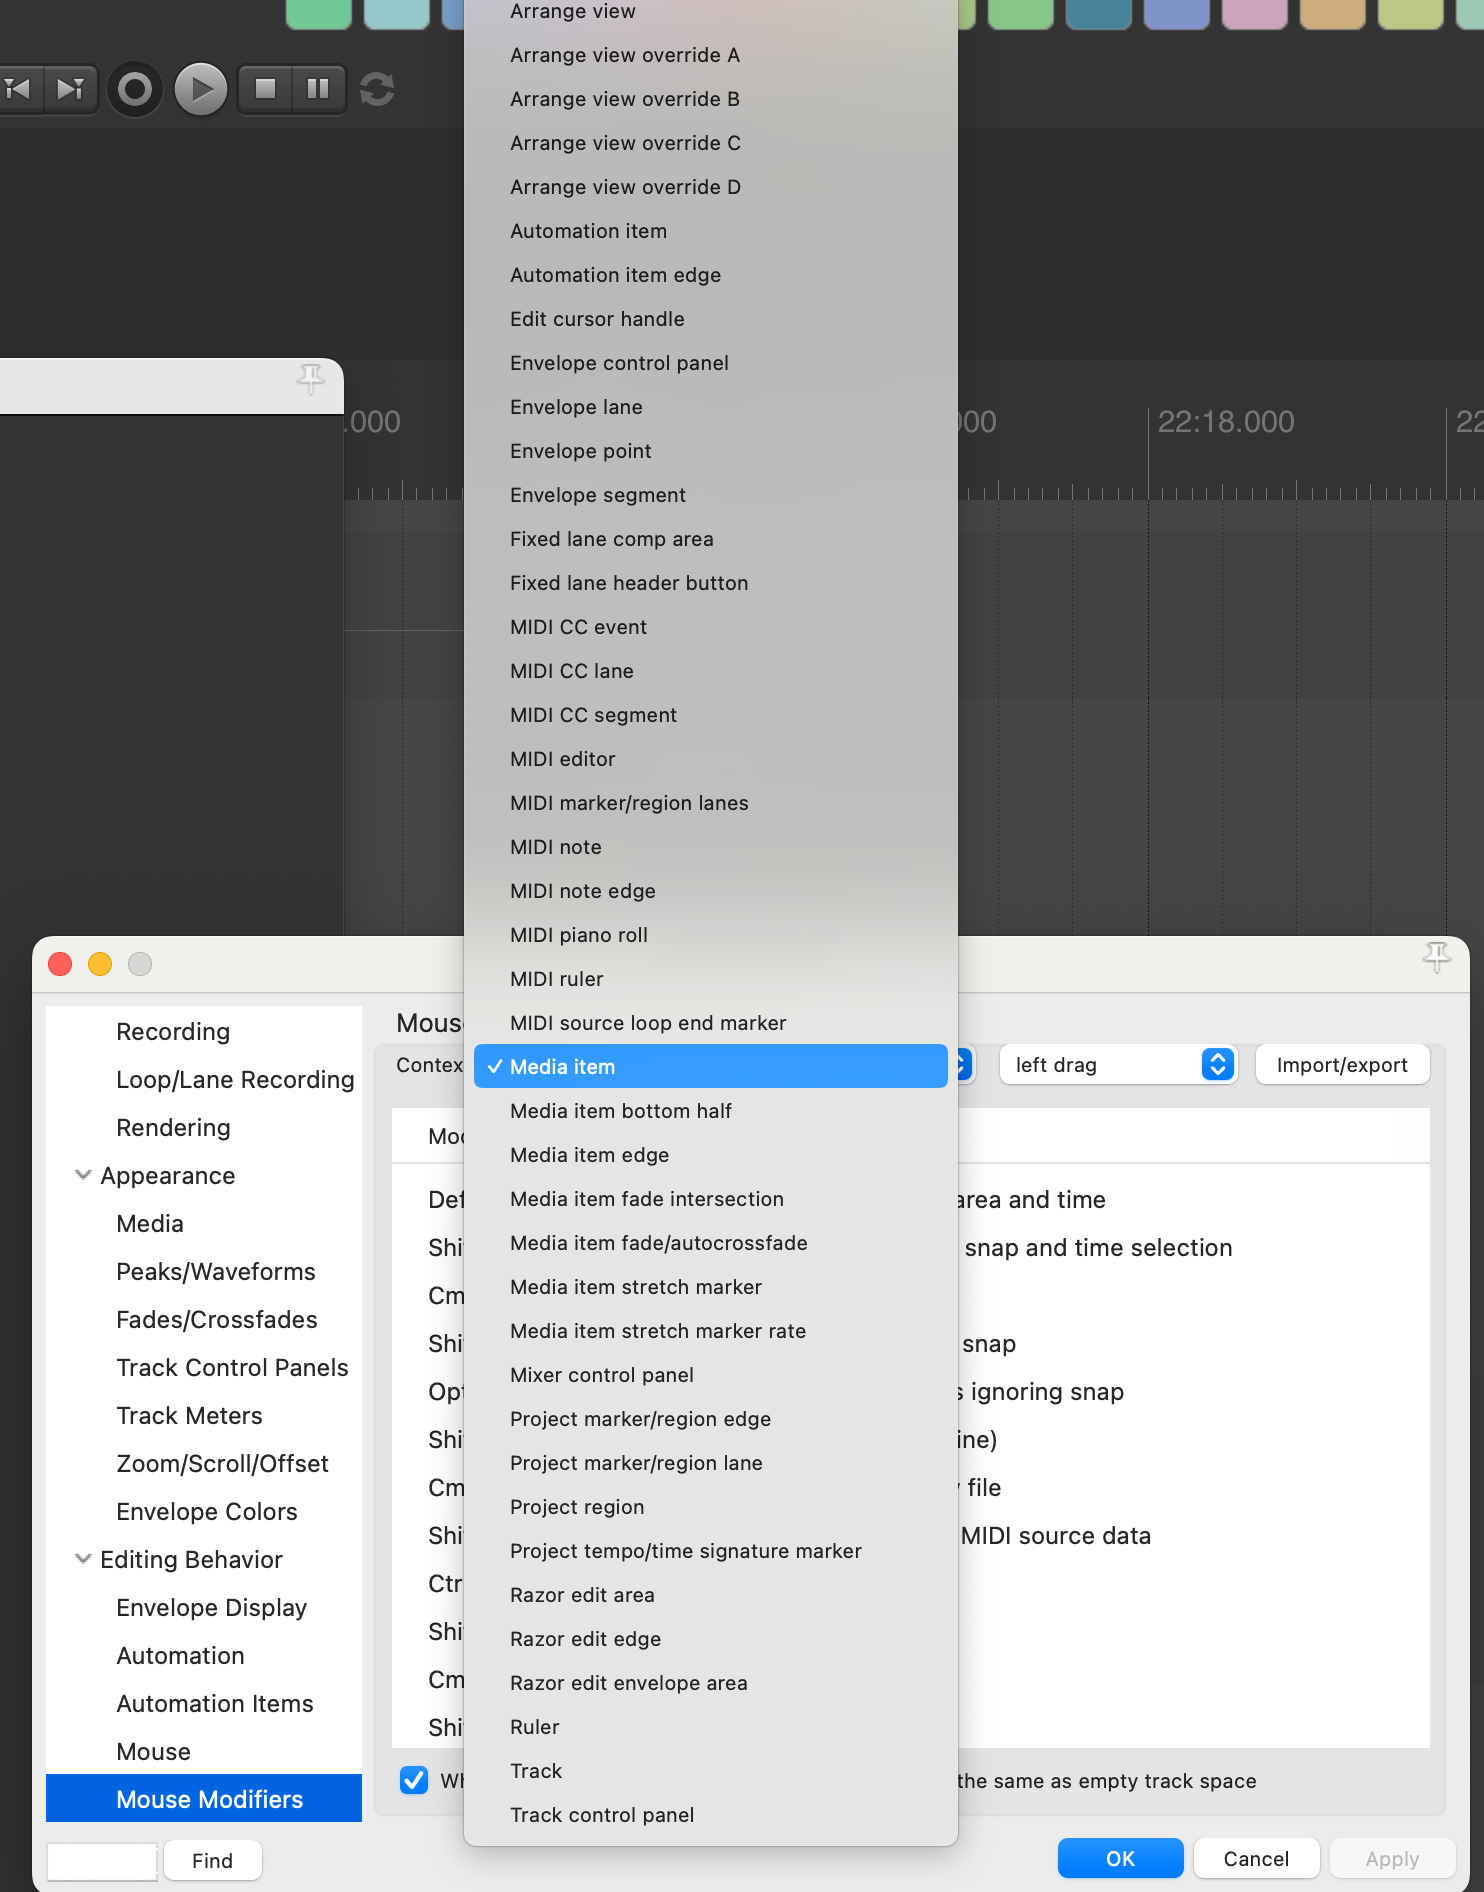
Task: Click the transport Record button
Action: point(135,90)
